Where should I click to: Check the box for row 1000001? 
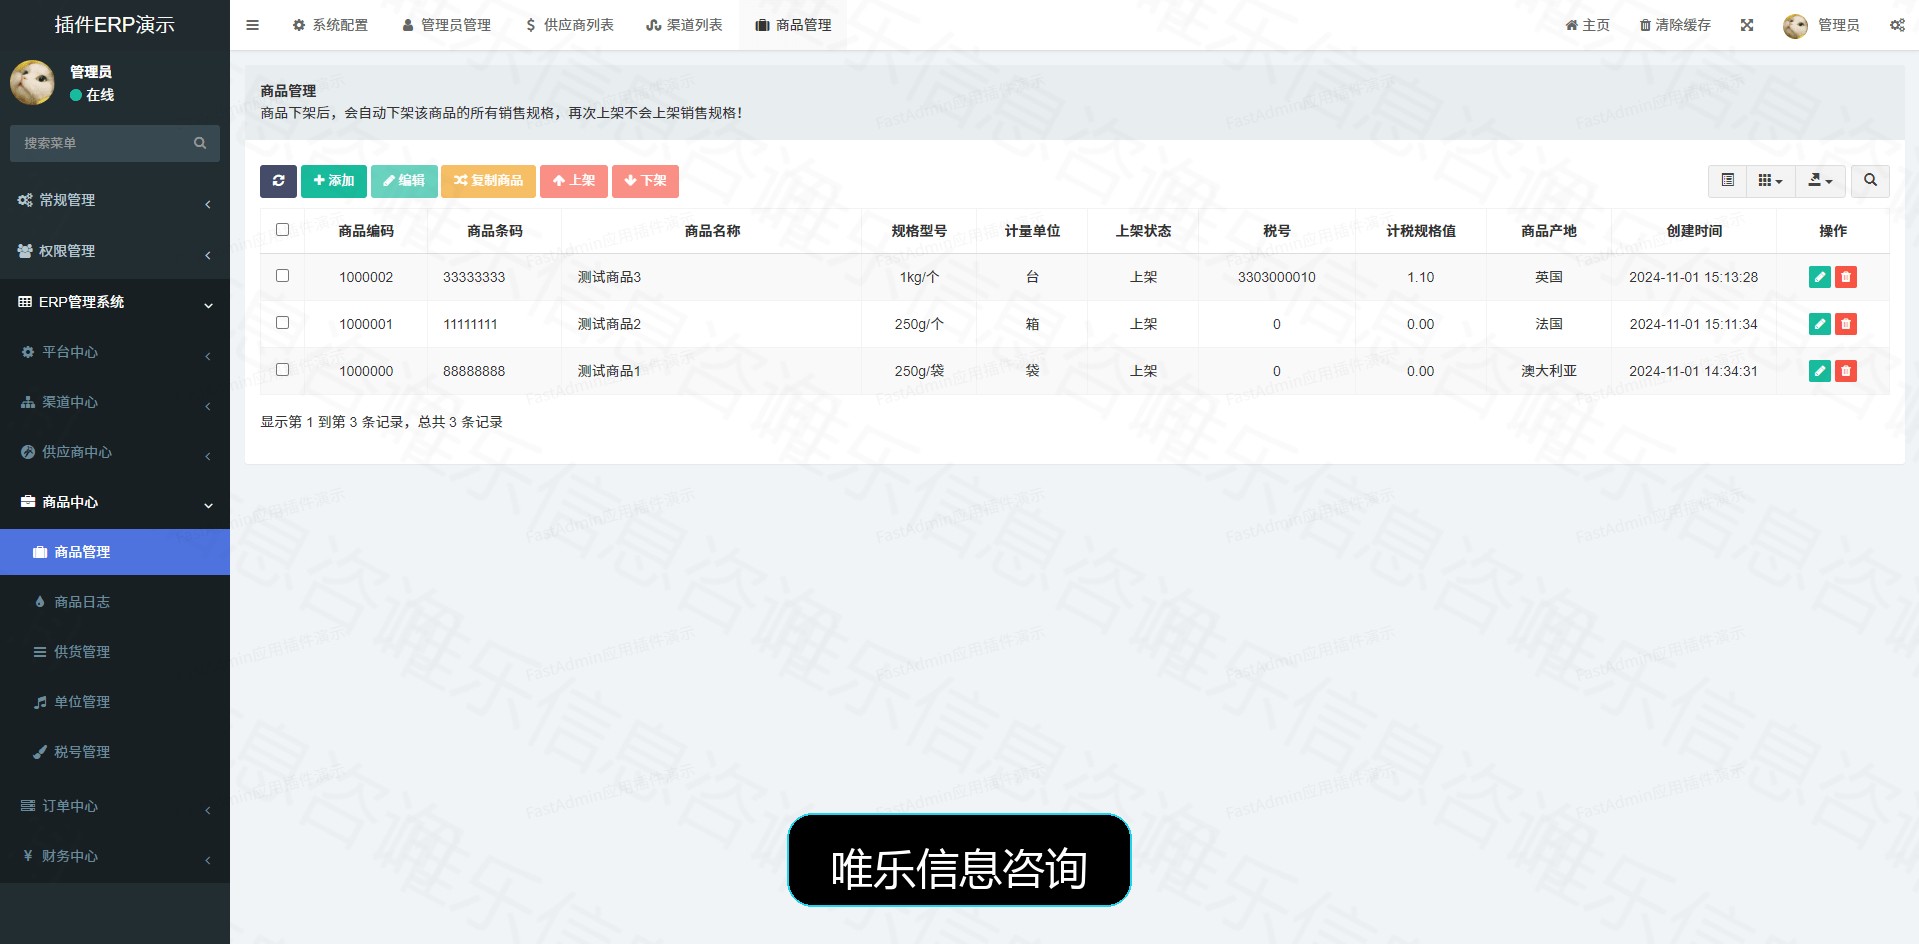click(x=282, y=323)
